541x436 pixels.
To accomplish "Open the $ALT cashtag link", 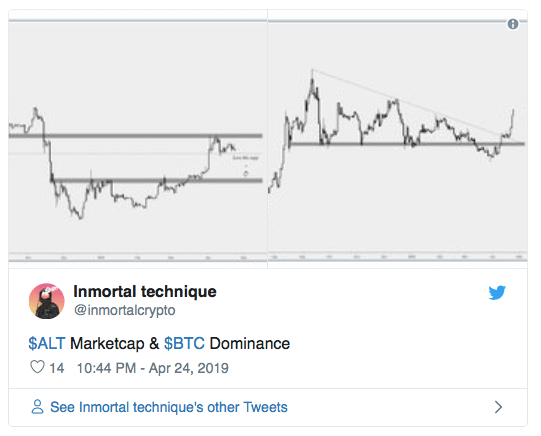I will [47, 344].
